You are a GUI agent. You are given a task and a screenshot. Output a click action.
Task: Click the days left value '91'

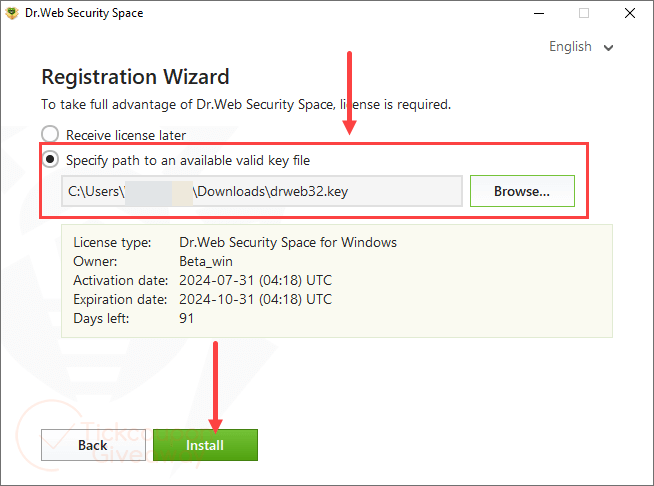pos(186,318)
